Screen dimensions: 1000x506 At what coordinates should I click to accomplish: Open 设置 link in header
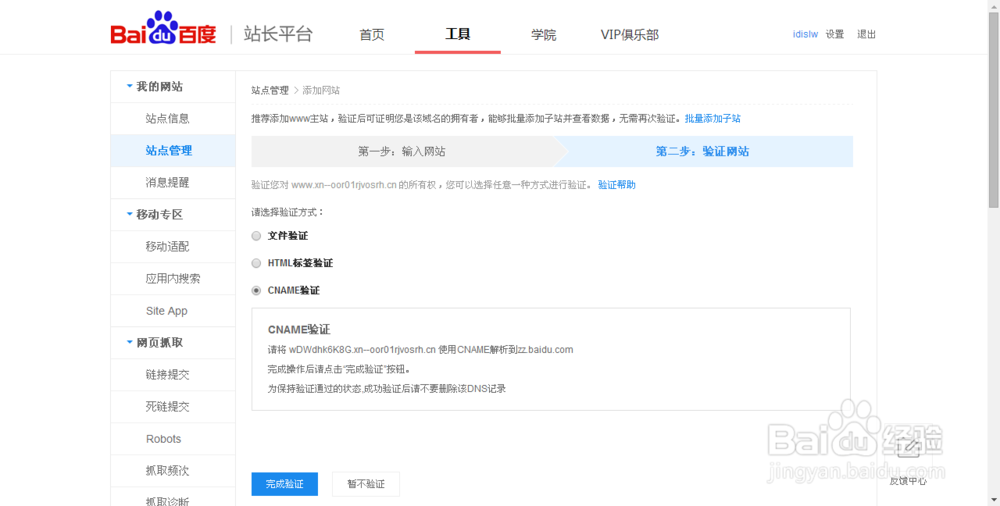coord(835,34)
